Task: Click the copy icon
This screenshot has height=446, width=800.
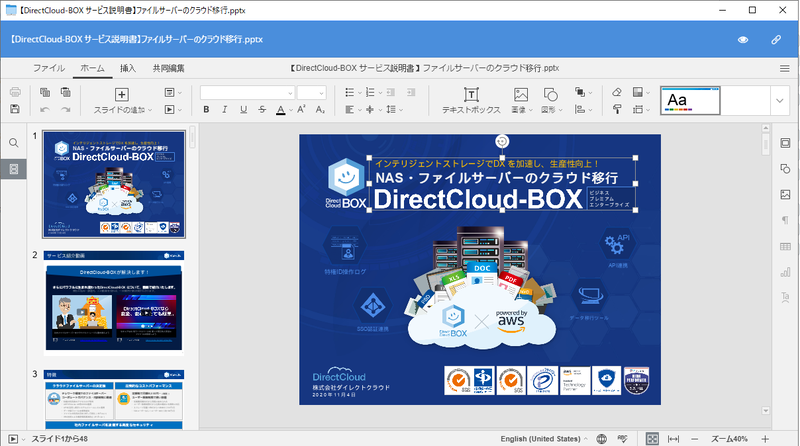Action: point(45,92)
